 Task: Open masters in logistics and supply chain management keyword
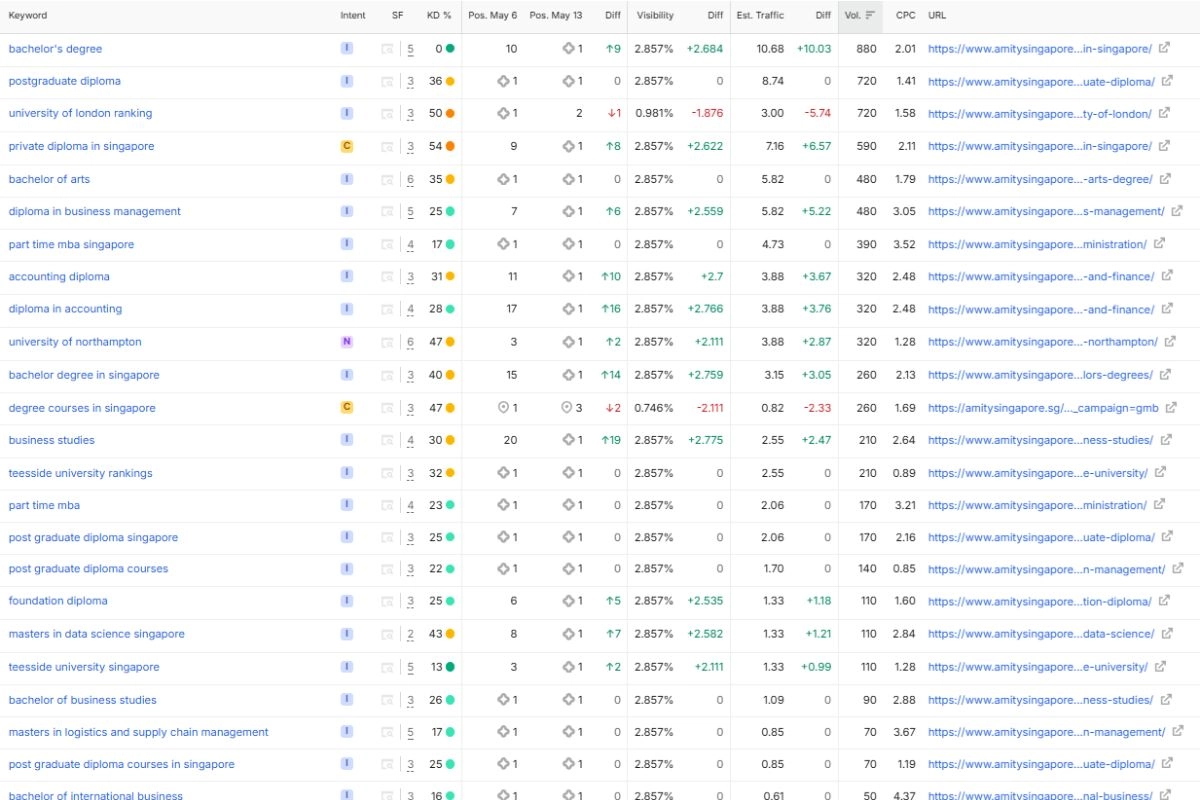[138, 732]
